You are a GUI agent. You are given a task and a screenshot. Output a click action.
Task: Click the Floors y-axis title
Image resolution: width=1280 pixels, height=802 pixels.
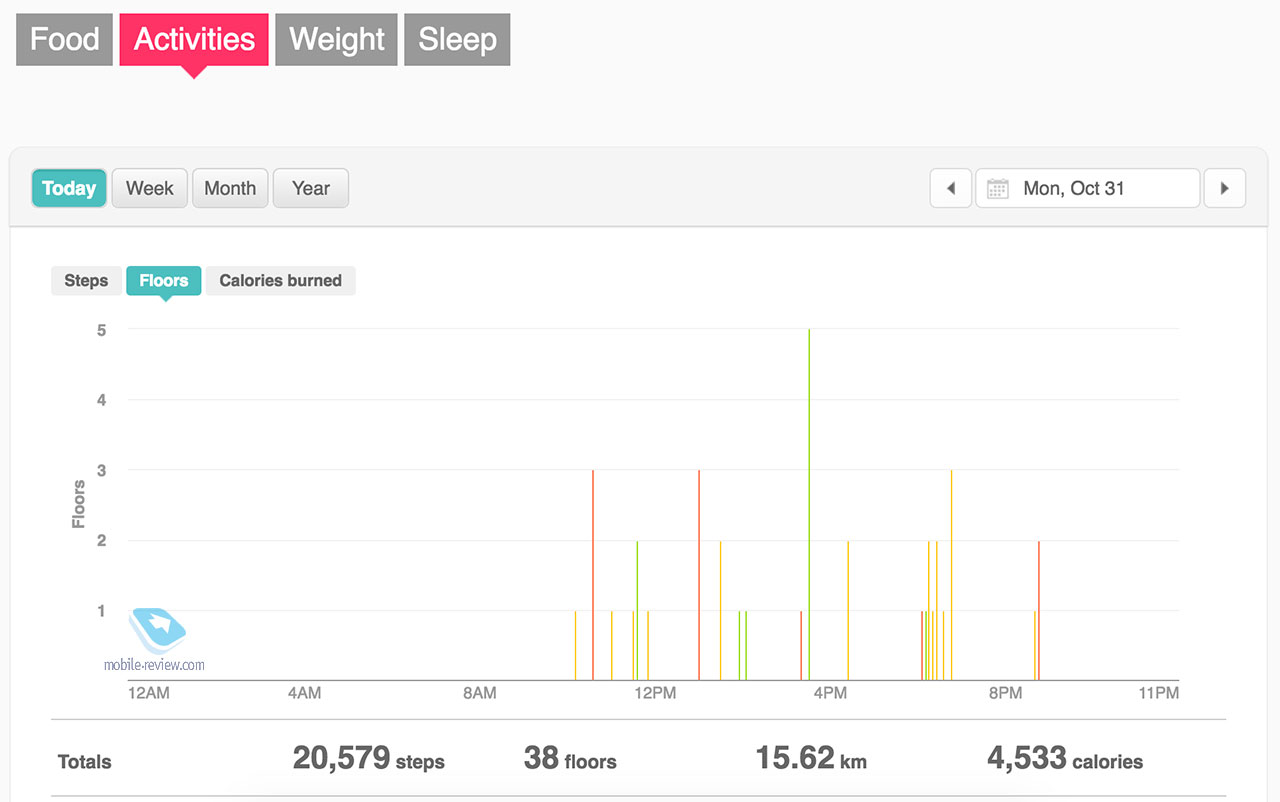78,504
